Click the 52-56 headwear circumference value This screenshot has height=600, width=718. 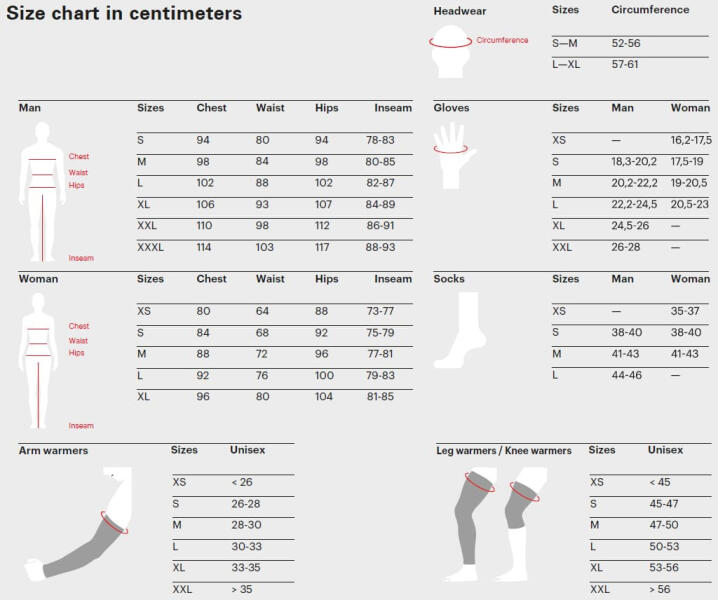coord(626,44)
